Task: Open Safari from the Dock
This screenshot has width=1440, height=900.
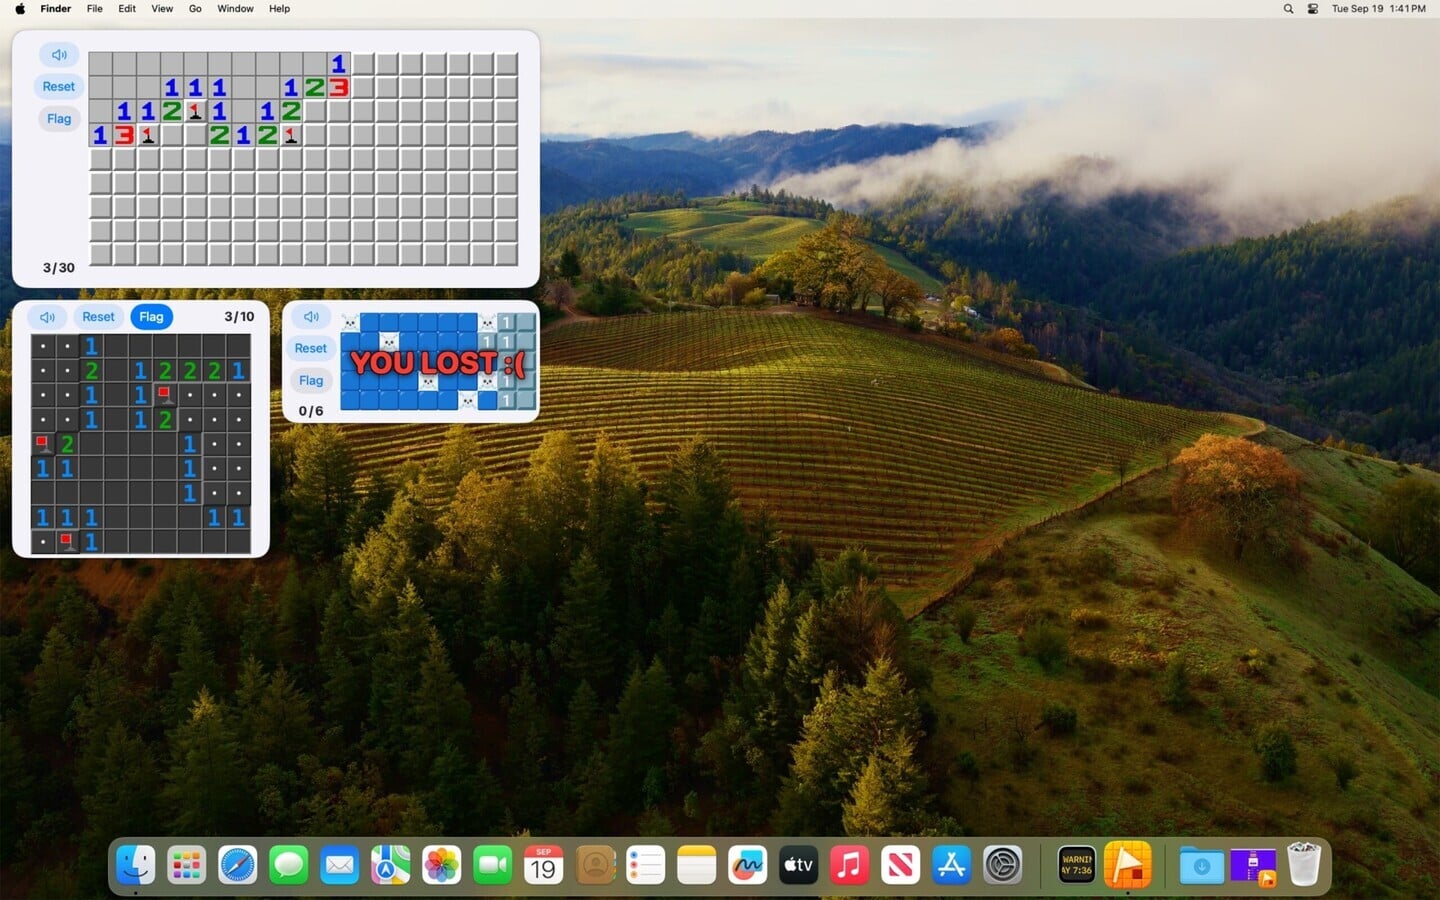Action: (x=238, y=864)
